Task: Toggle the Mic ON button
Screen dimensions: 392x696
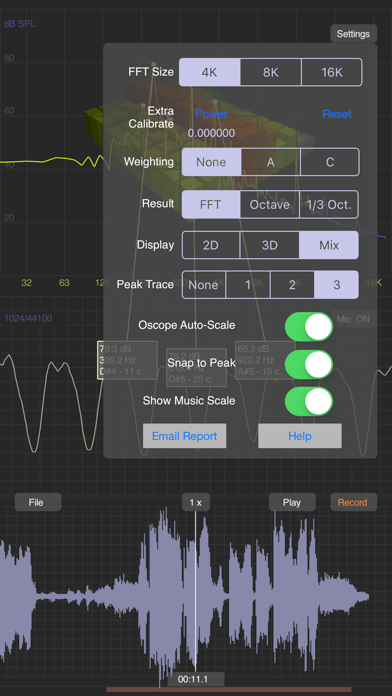Action: click(x=354, y=319)
